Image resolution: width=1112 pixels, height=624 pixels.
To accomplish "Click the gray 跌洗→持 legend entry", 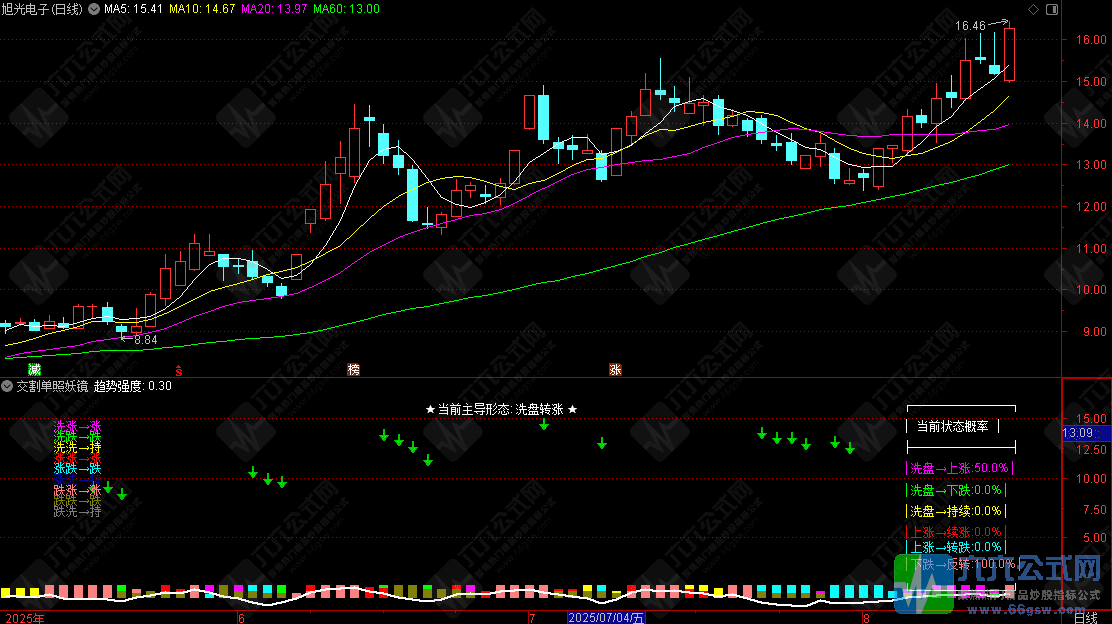I will (x=77, y=511).
